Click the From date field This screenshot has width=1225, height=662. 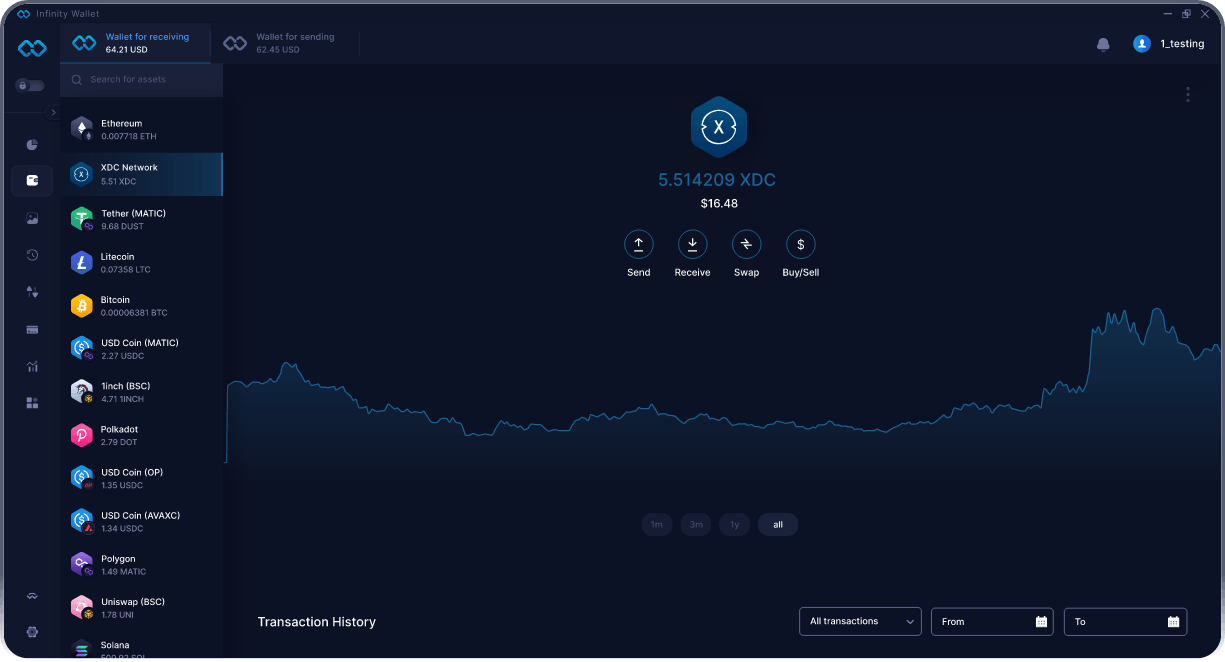coord(993,622)
